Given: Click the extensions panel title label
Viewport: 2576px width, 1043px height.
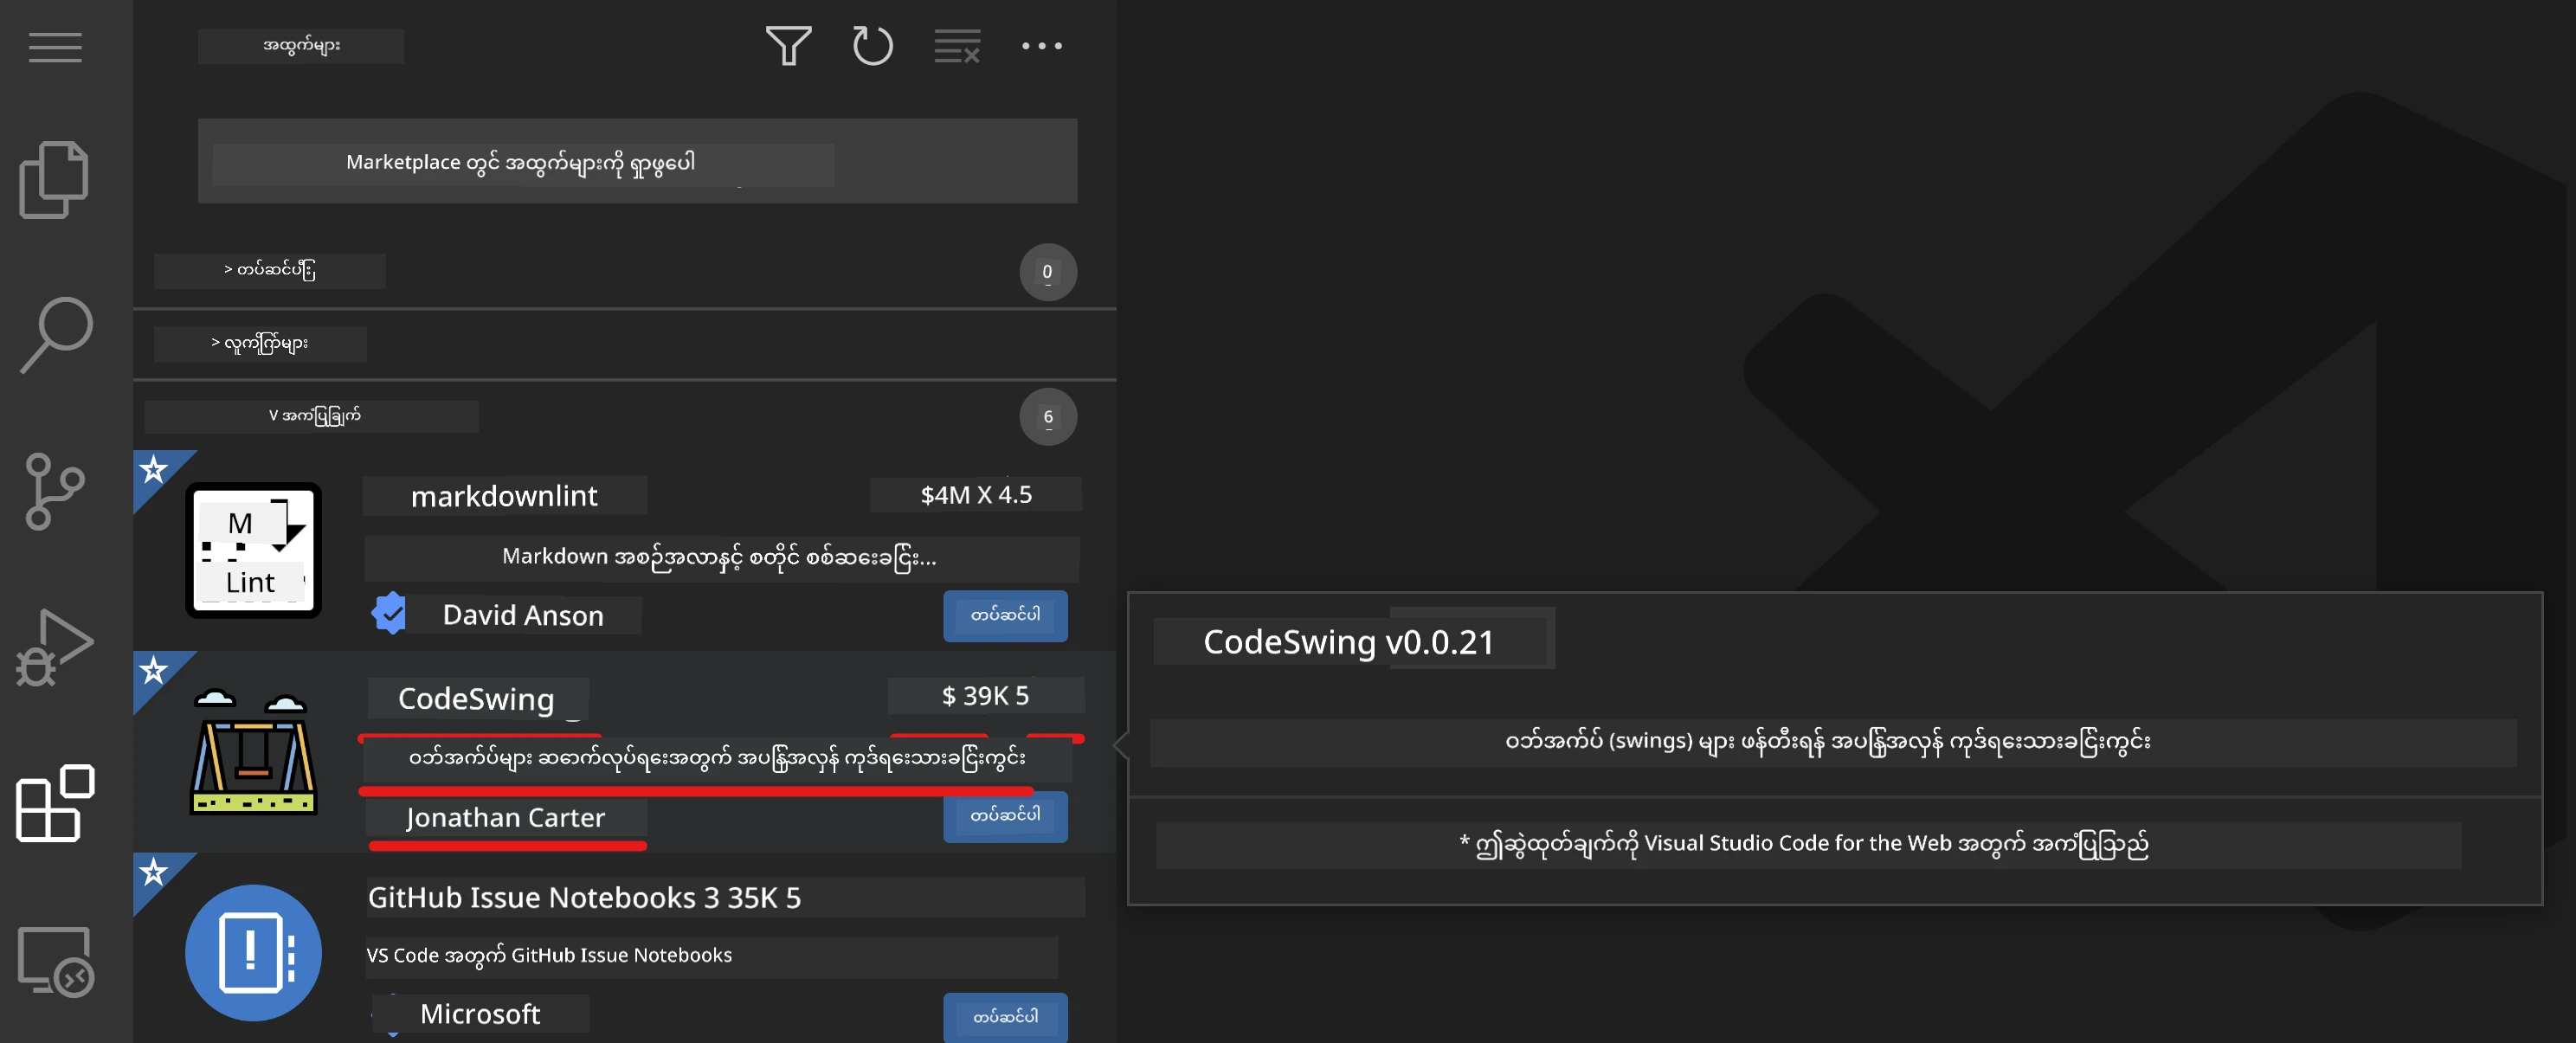Looking at the screenshot, I should (301, 46).
